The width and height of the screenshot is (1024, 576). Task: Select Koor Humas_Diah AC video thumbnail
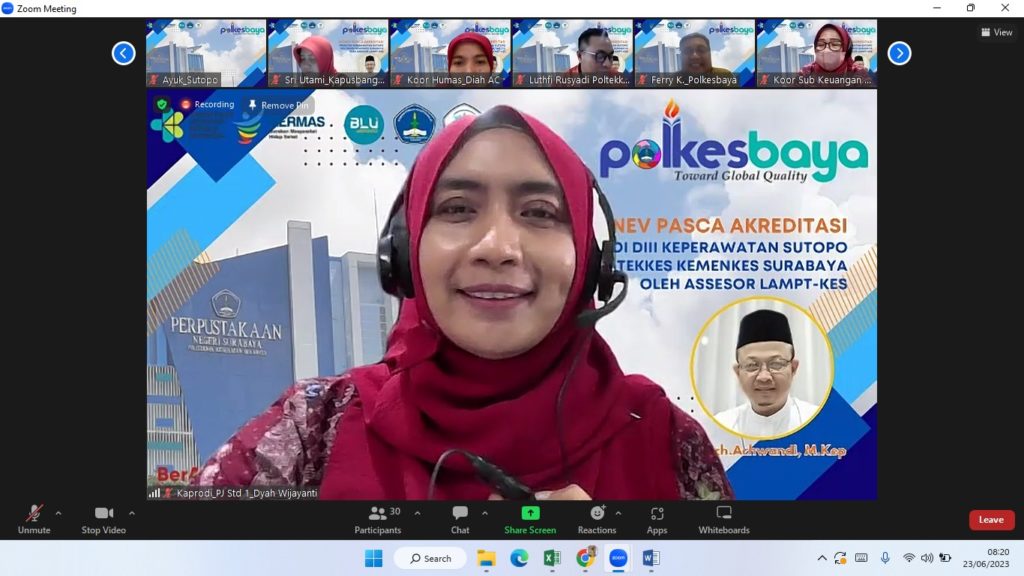451,53
